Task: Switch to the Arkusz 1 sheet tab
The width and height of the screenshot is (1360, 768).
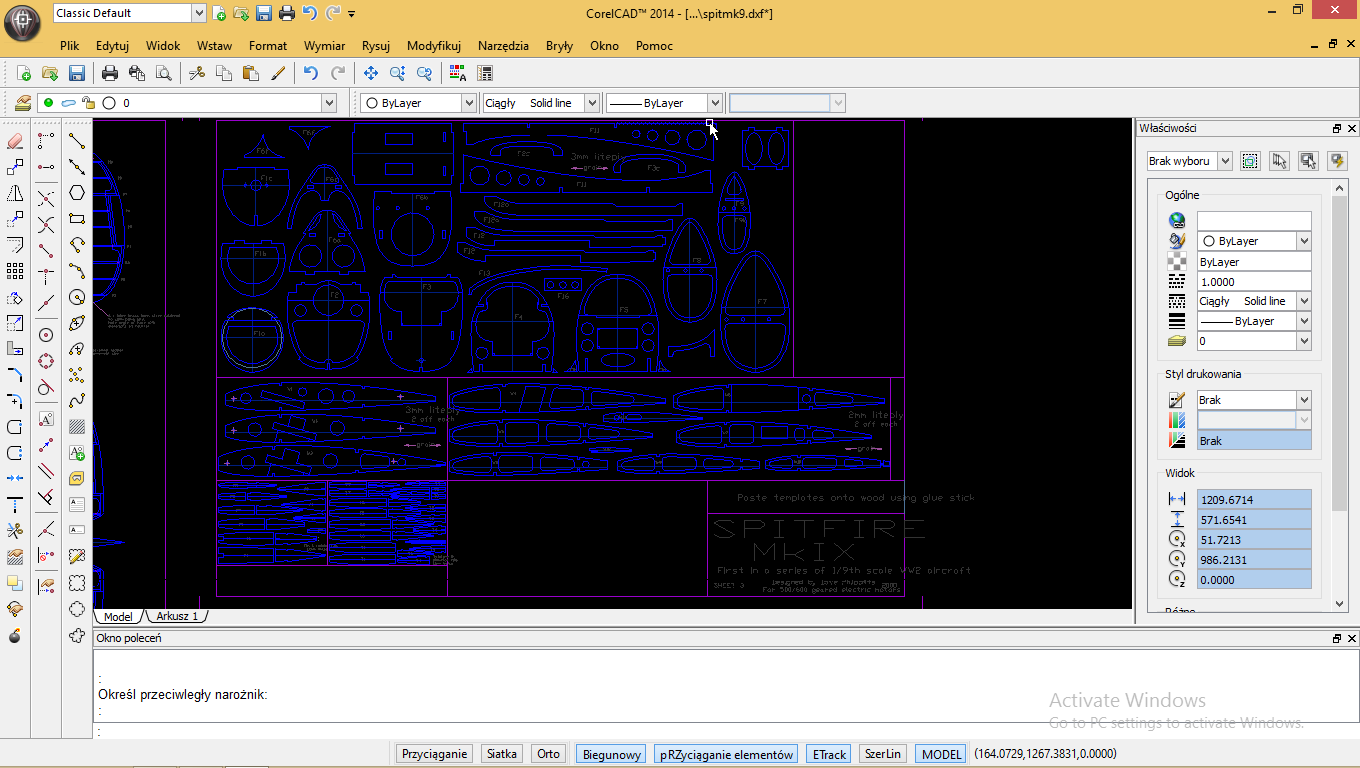Action: 177,617
